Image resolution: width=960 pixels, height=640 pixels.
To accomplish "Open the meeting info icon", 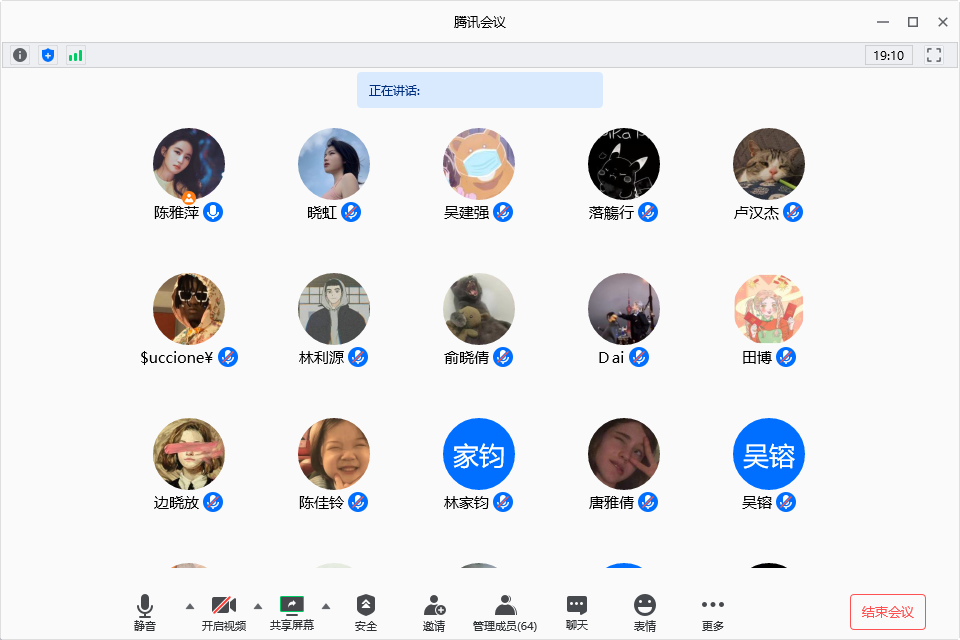I will coord(20,55).
